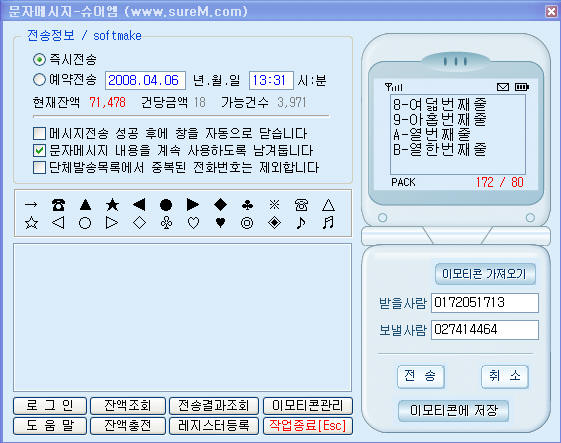Uncheck the keep message content checkbox
Viewport: 561px width, 443px height.
pyautogui.click(x=39, y=151)
